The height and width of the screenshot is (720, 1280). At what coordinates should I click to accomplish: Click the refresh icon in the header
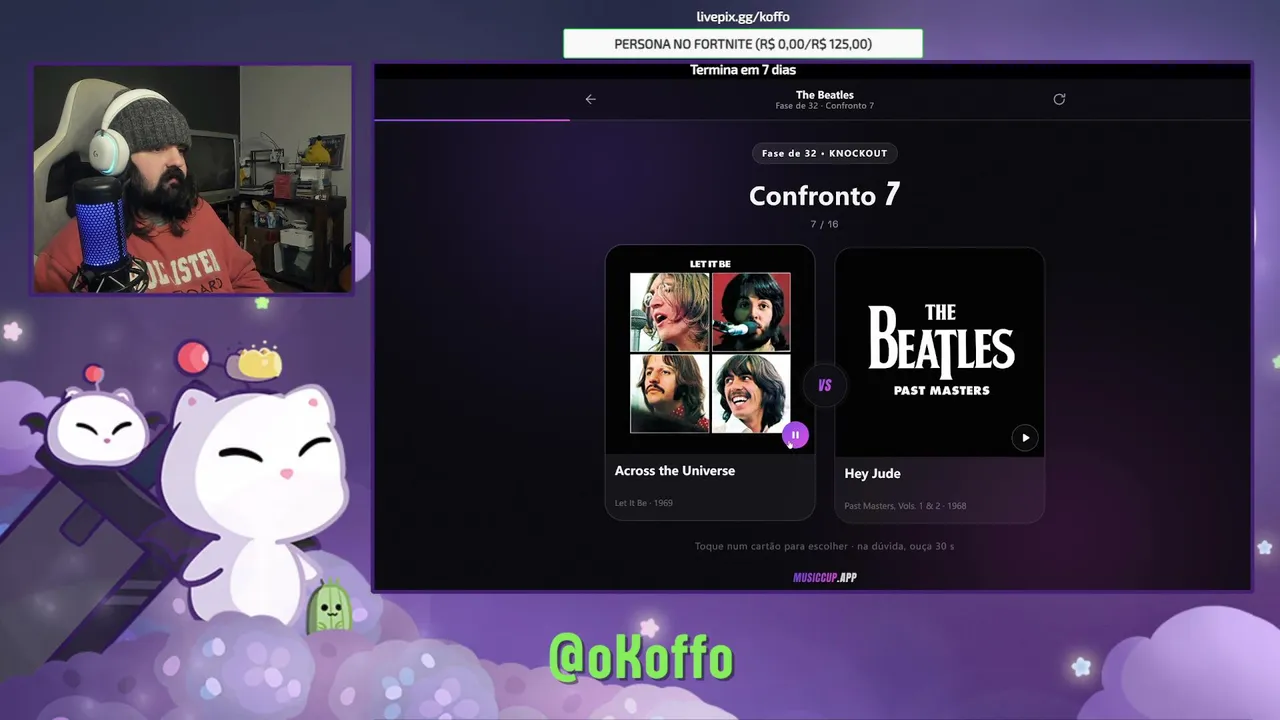(1059, 99)
